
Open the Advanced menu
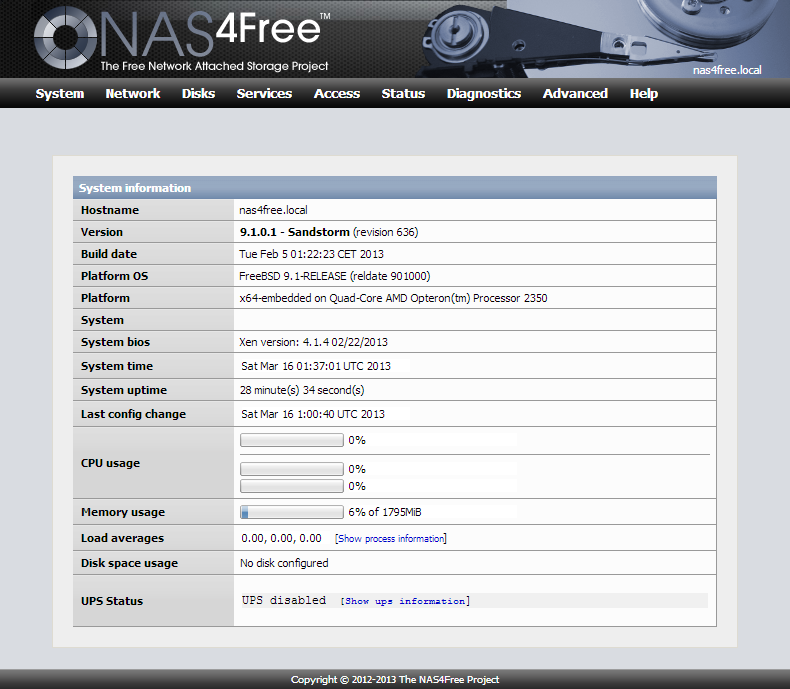(575, 94)
